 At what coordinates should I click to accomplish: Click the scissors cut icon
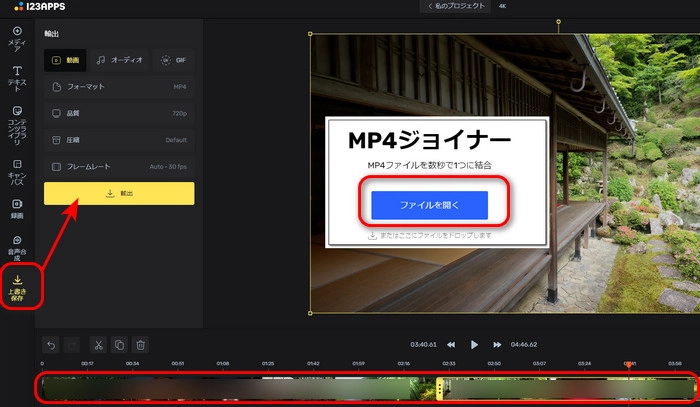pyautogui.click(x=98, y=345)
